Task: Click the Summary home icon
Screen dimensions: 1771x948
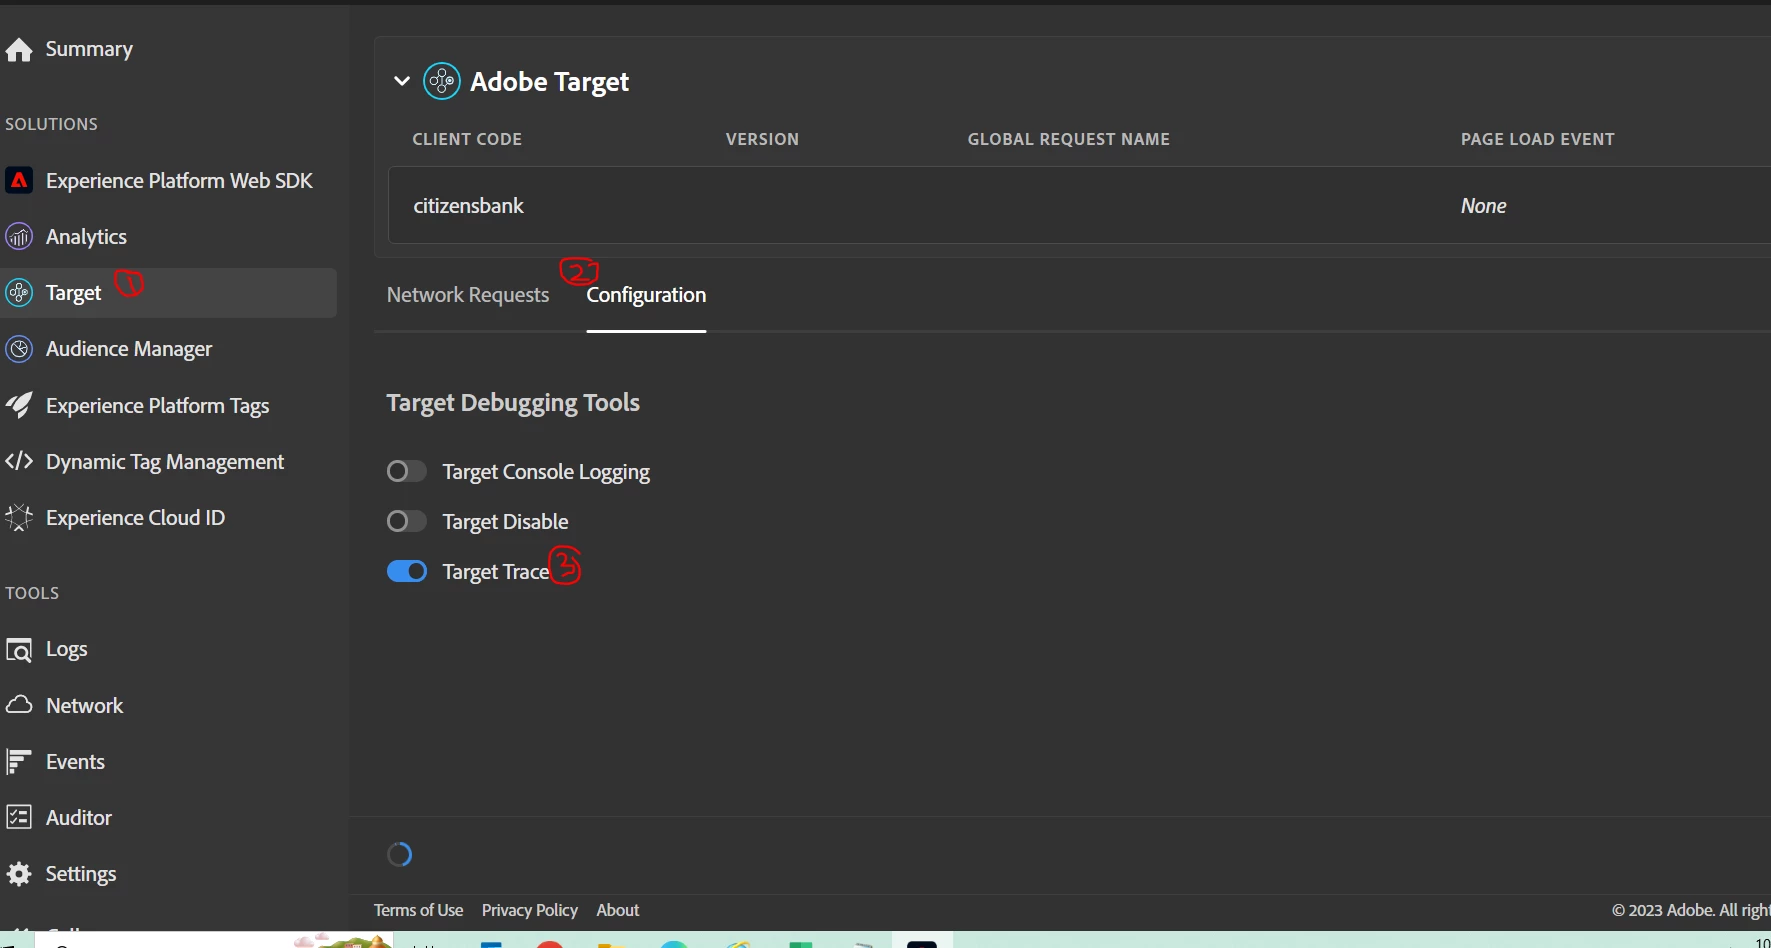Action: pyautogui.click(x=19, y=50)
